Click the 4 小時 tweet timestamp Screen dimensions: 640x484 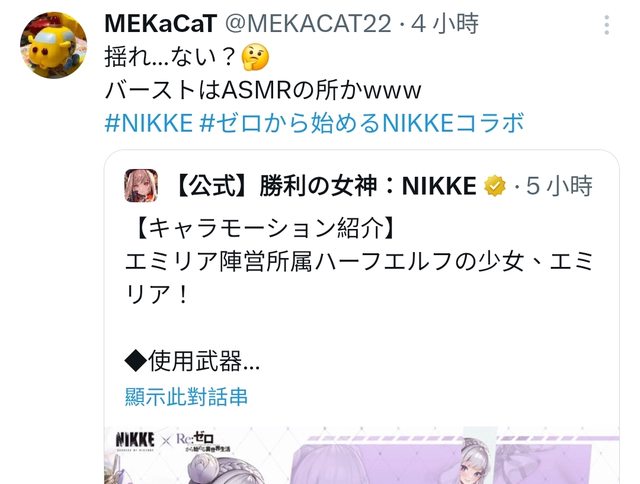coord(444,24)
